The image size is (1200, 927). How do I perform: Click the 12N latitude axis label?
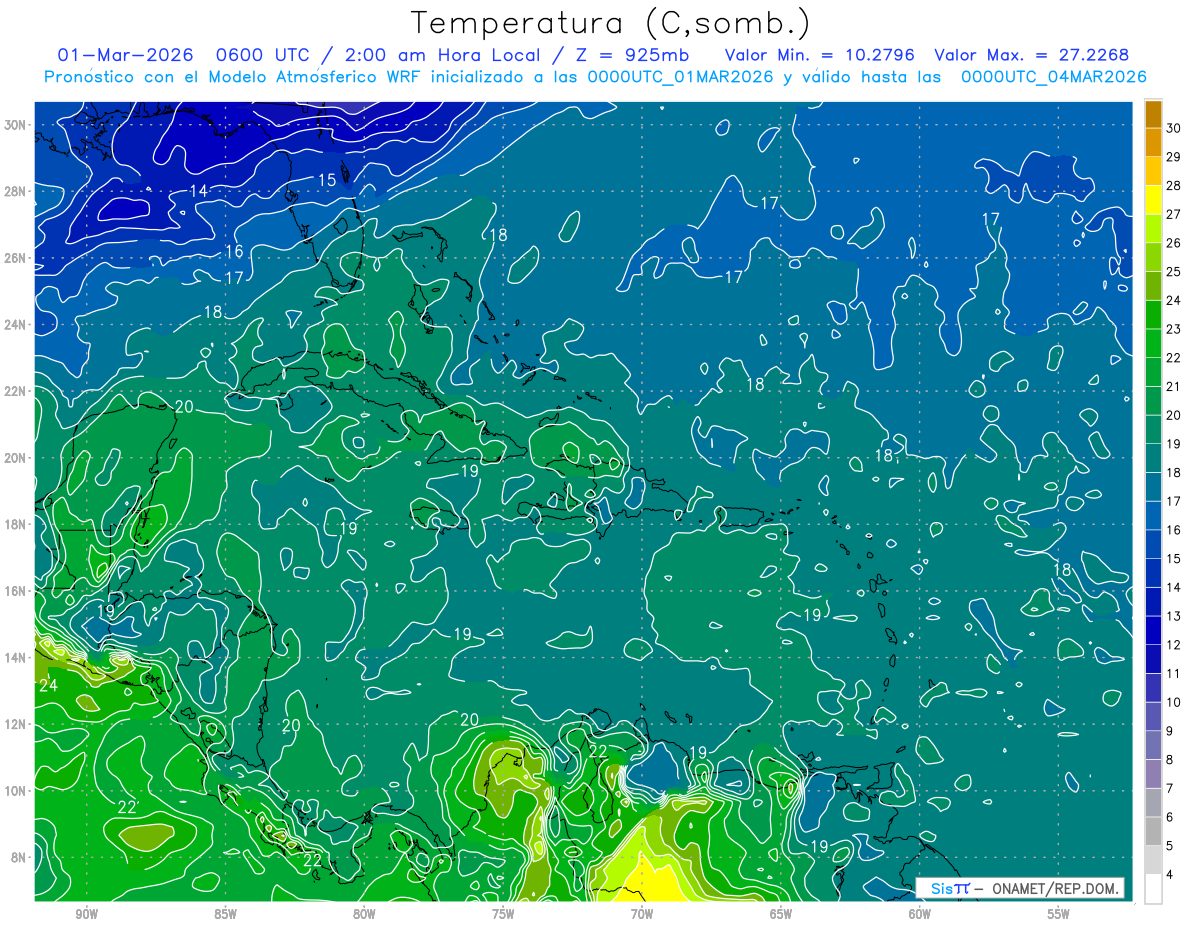[x=16, y=724]
